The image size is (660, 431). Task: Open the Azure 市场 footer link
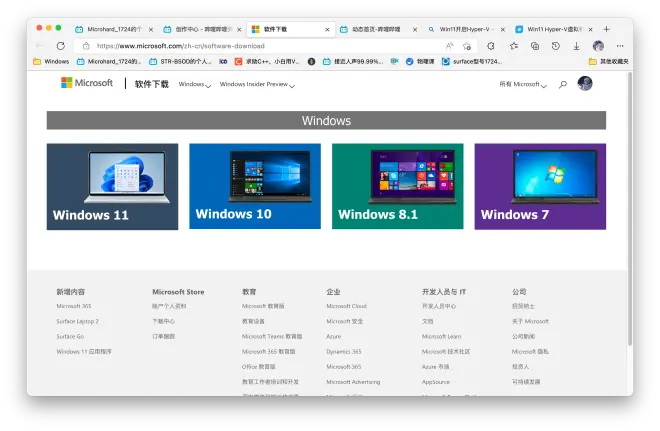(x=436, y=367)
